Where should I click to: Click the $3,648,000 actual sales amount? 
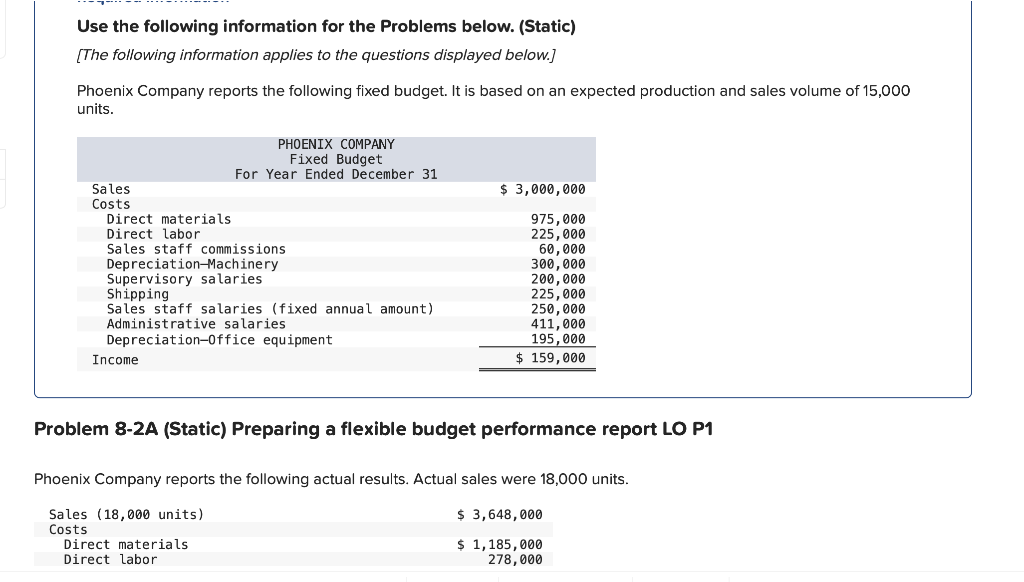(x=499, y=514)
